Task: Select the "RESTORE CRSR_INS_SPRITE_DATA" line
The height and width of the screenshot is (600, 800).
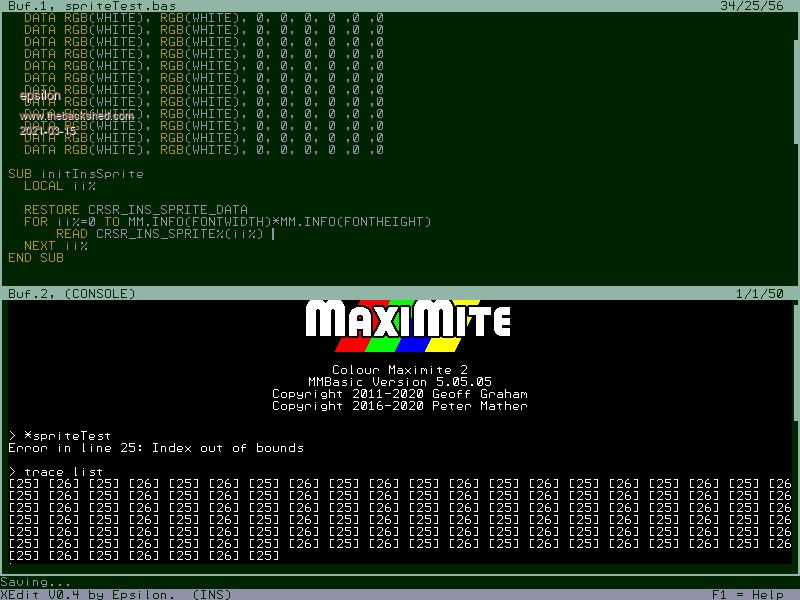Action: coord(136,210)
